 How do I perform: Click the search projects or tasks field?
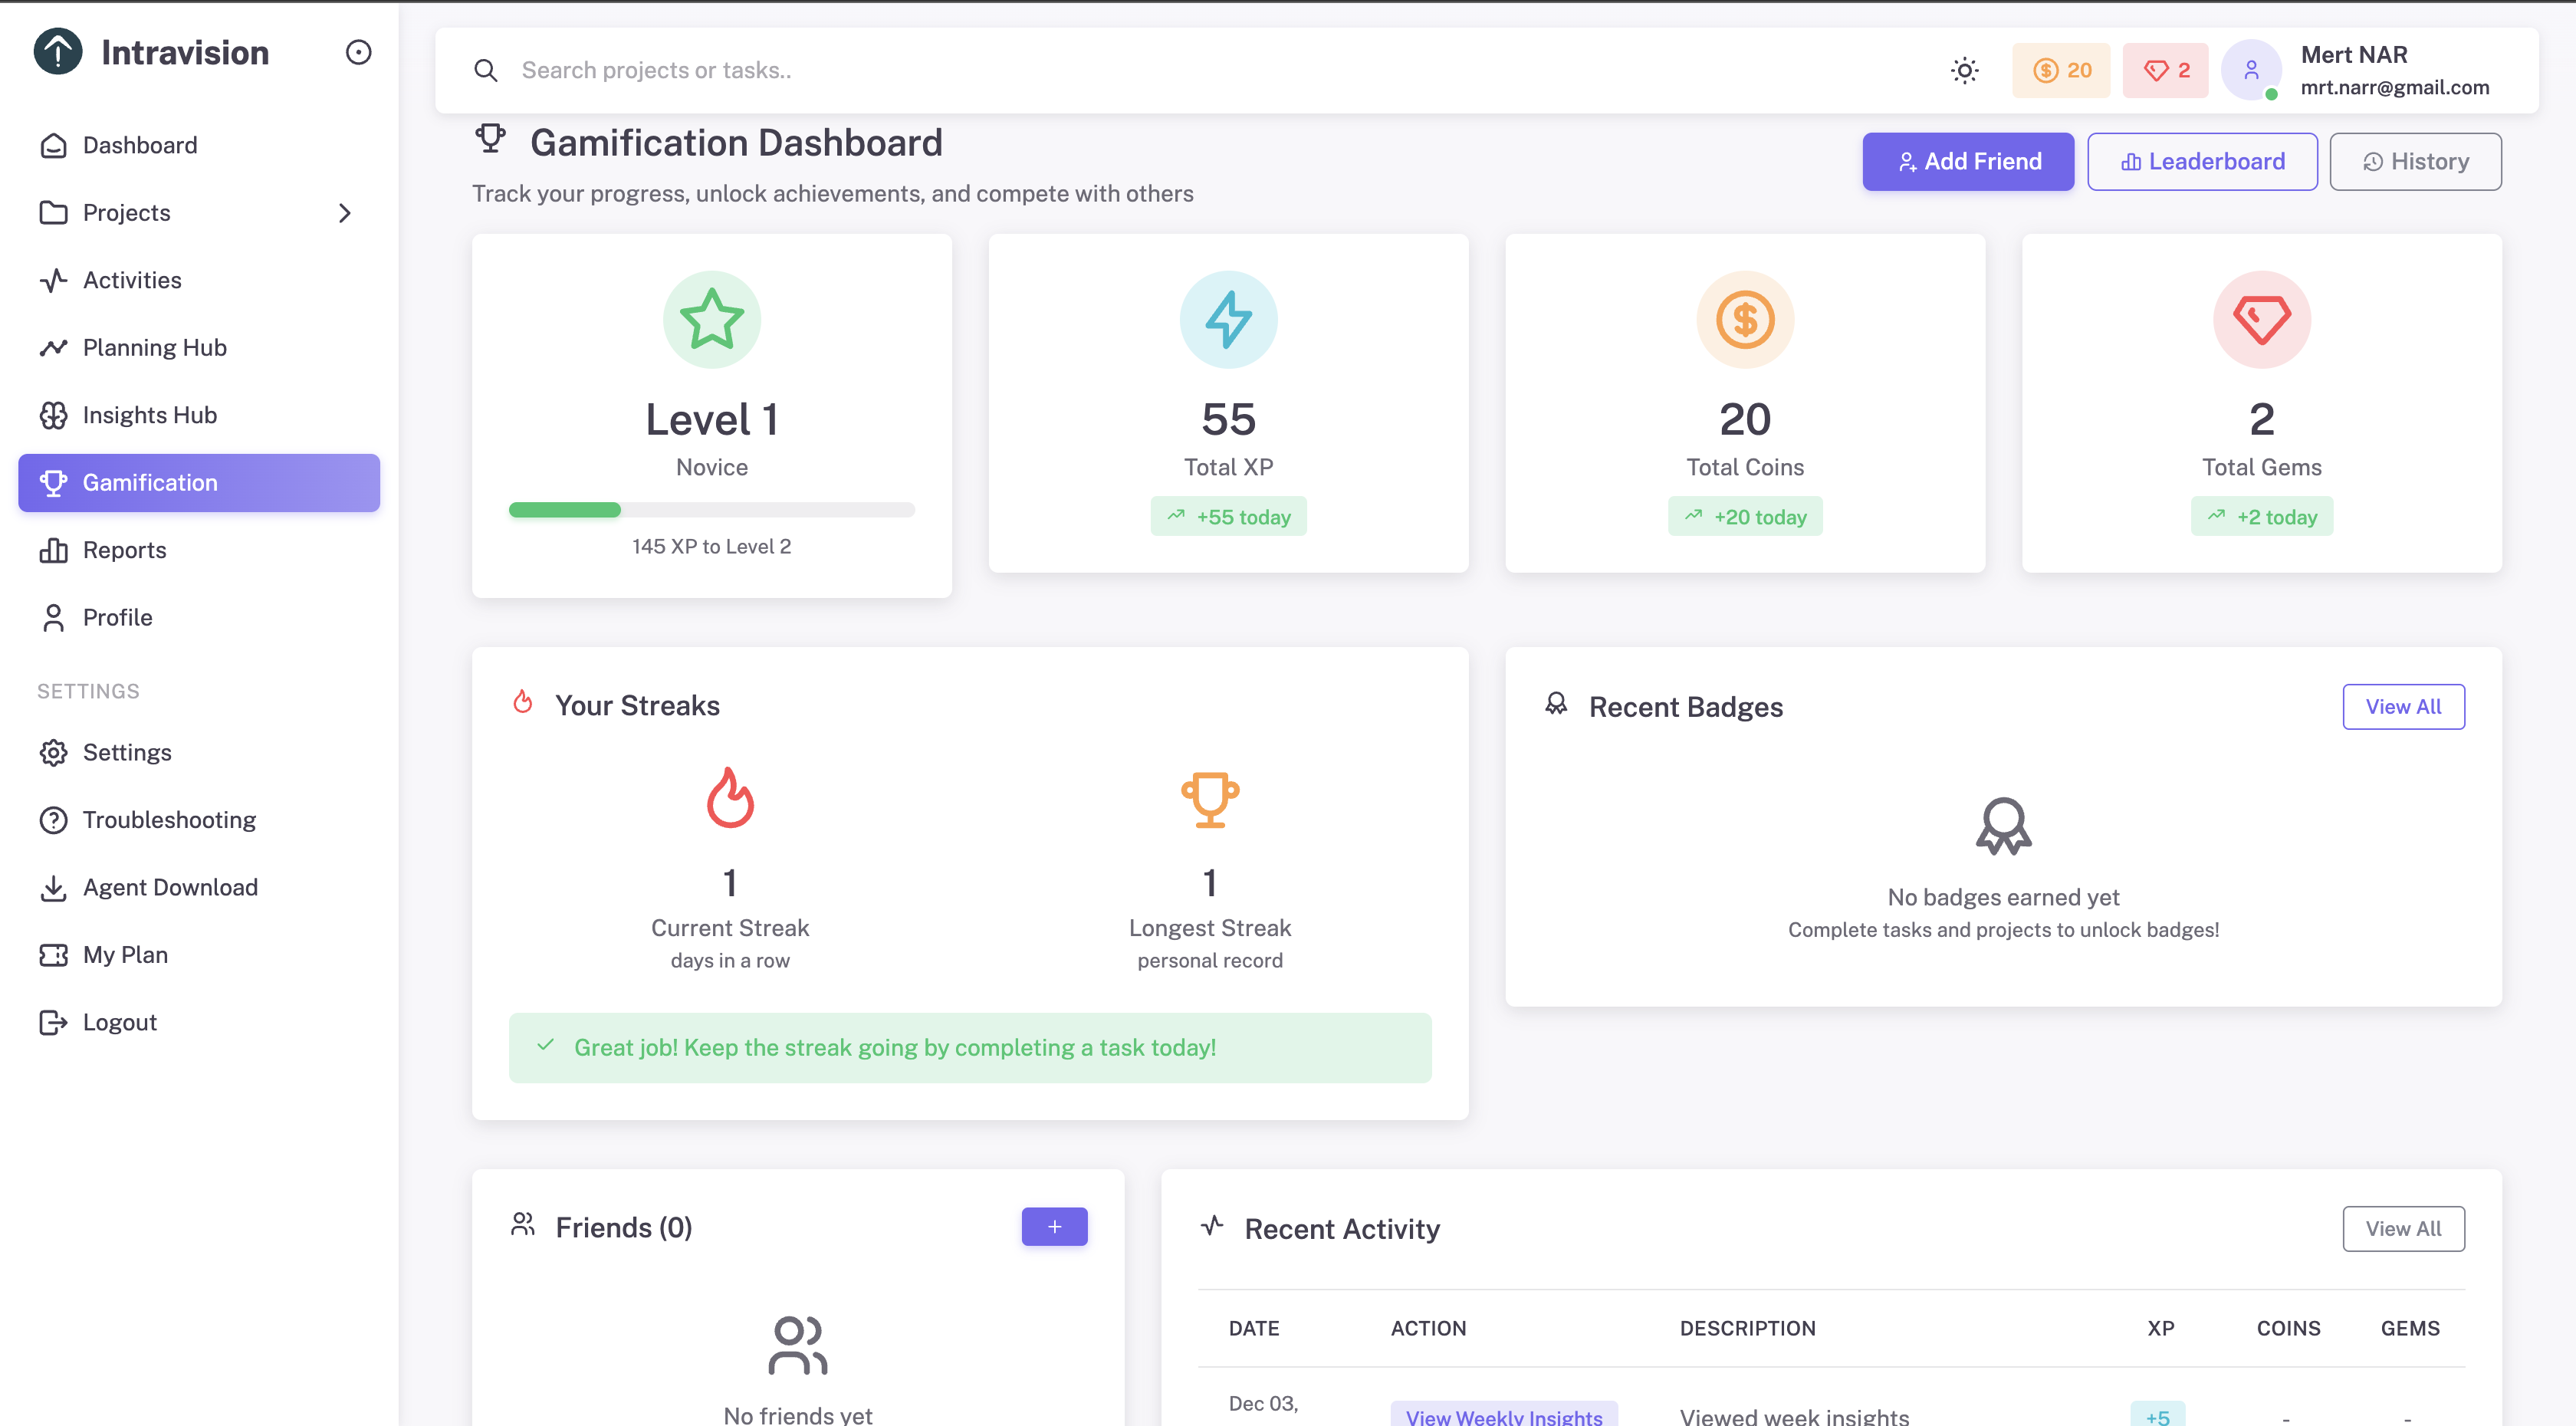click(x=1200, y=70)
